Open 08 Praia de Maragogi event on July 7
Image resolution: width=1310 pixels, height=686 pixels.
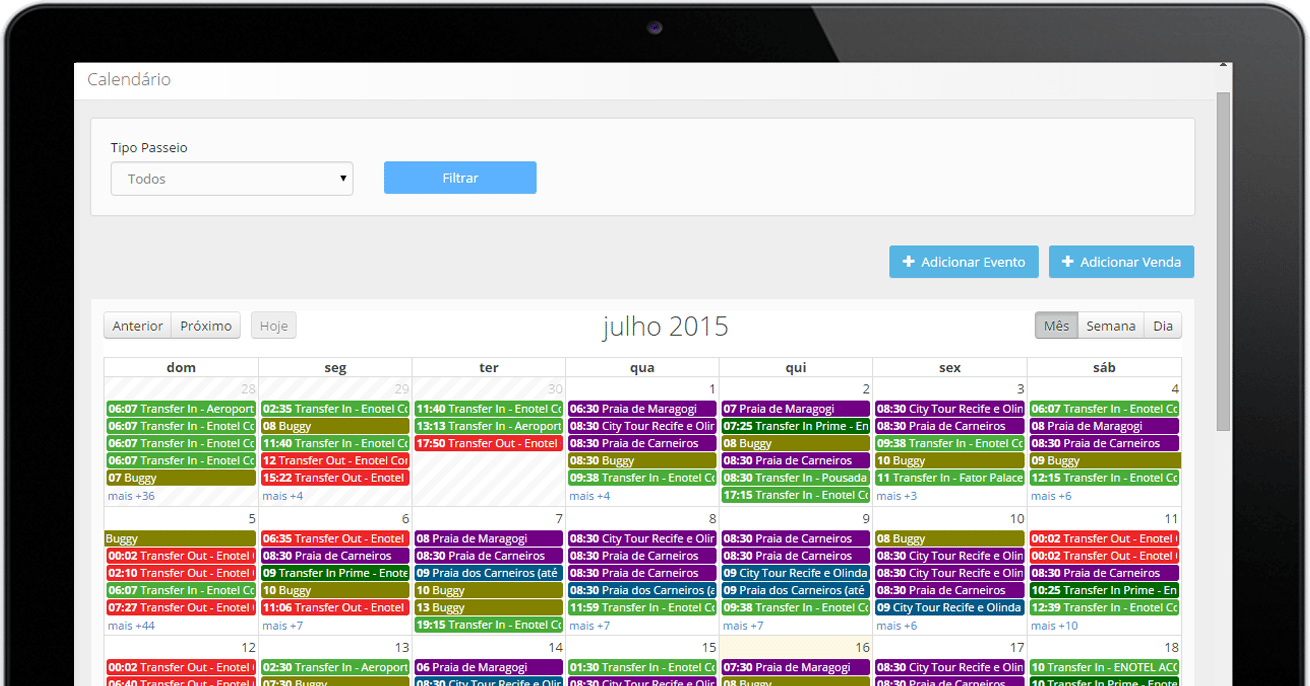pyautogui.click(x=488, y=539)
